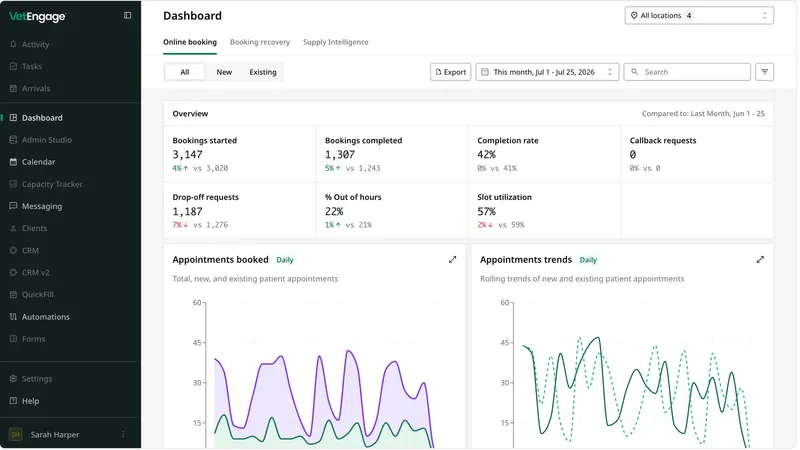Image resolution: width=800 pixels, height=450 pixels.
Task: Click the Callback requests label
Action: pos(663,140)
